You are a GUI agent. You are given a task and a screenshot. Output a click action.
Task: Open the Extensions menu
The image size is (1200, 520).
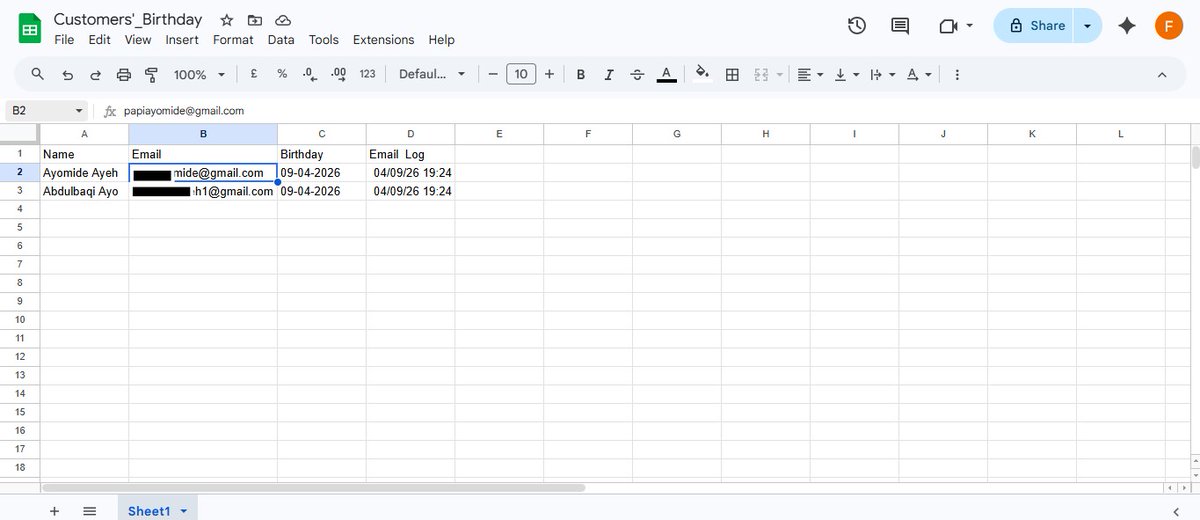coord(383,40)
